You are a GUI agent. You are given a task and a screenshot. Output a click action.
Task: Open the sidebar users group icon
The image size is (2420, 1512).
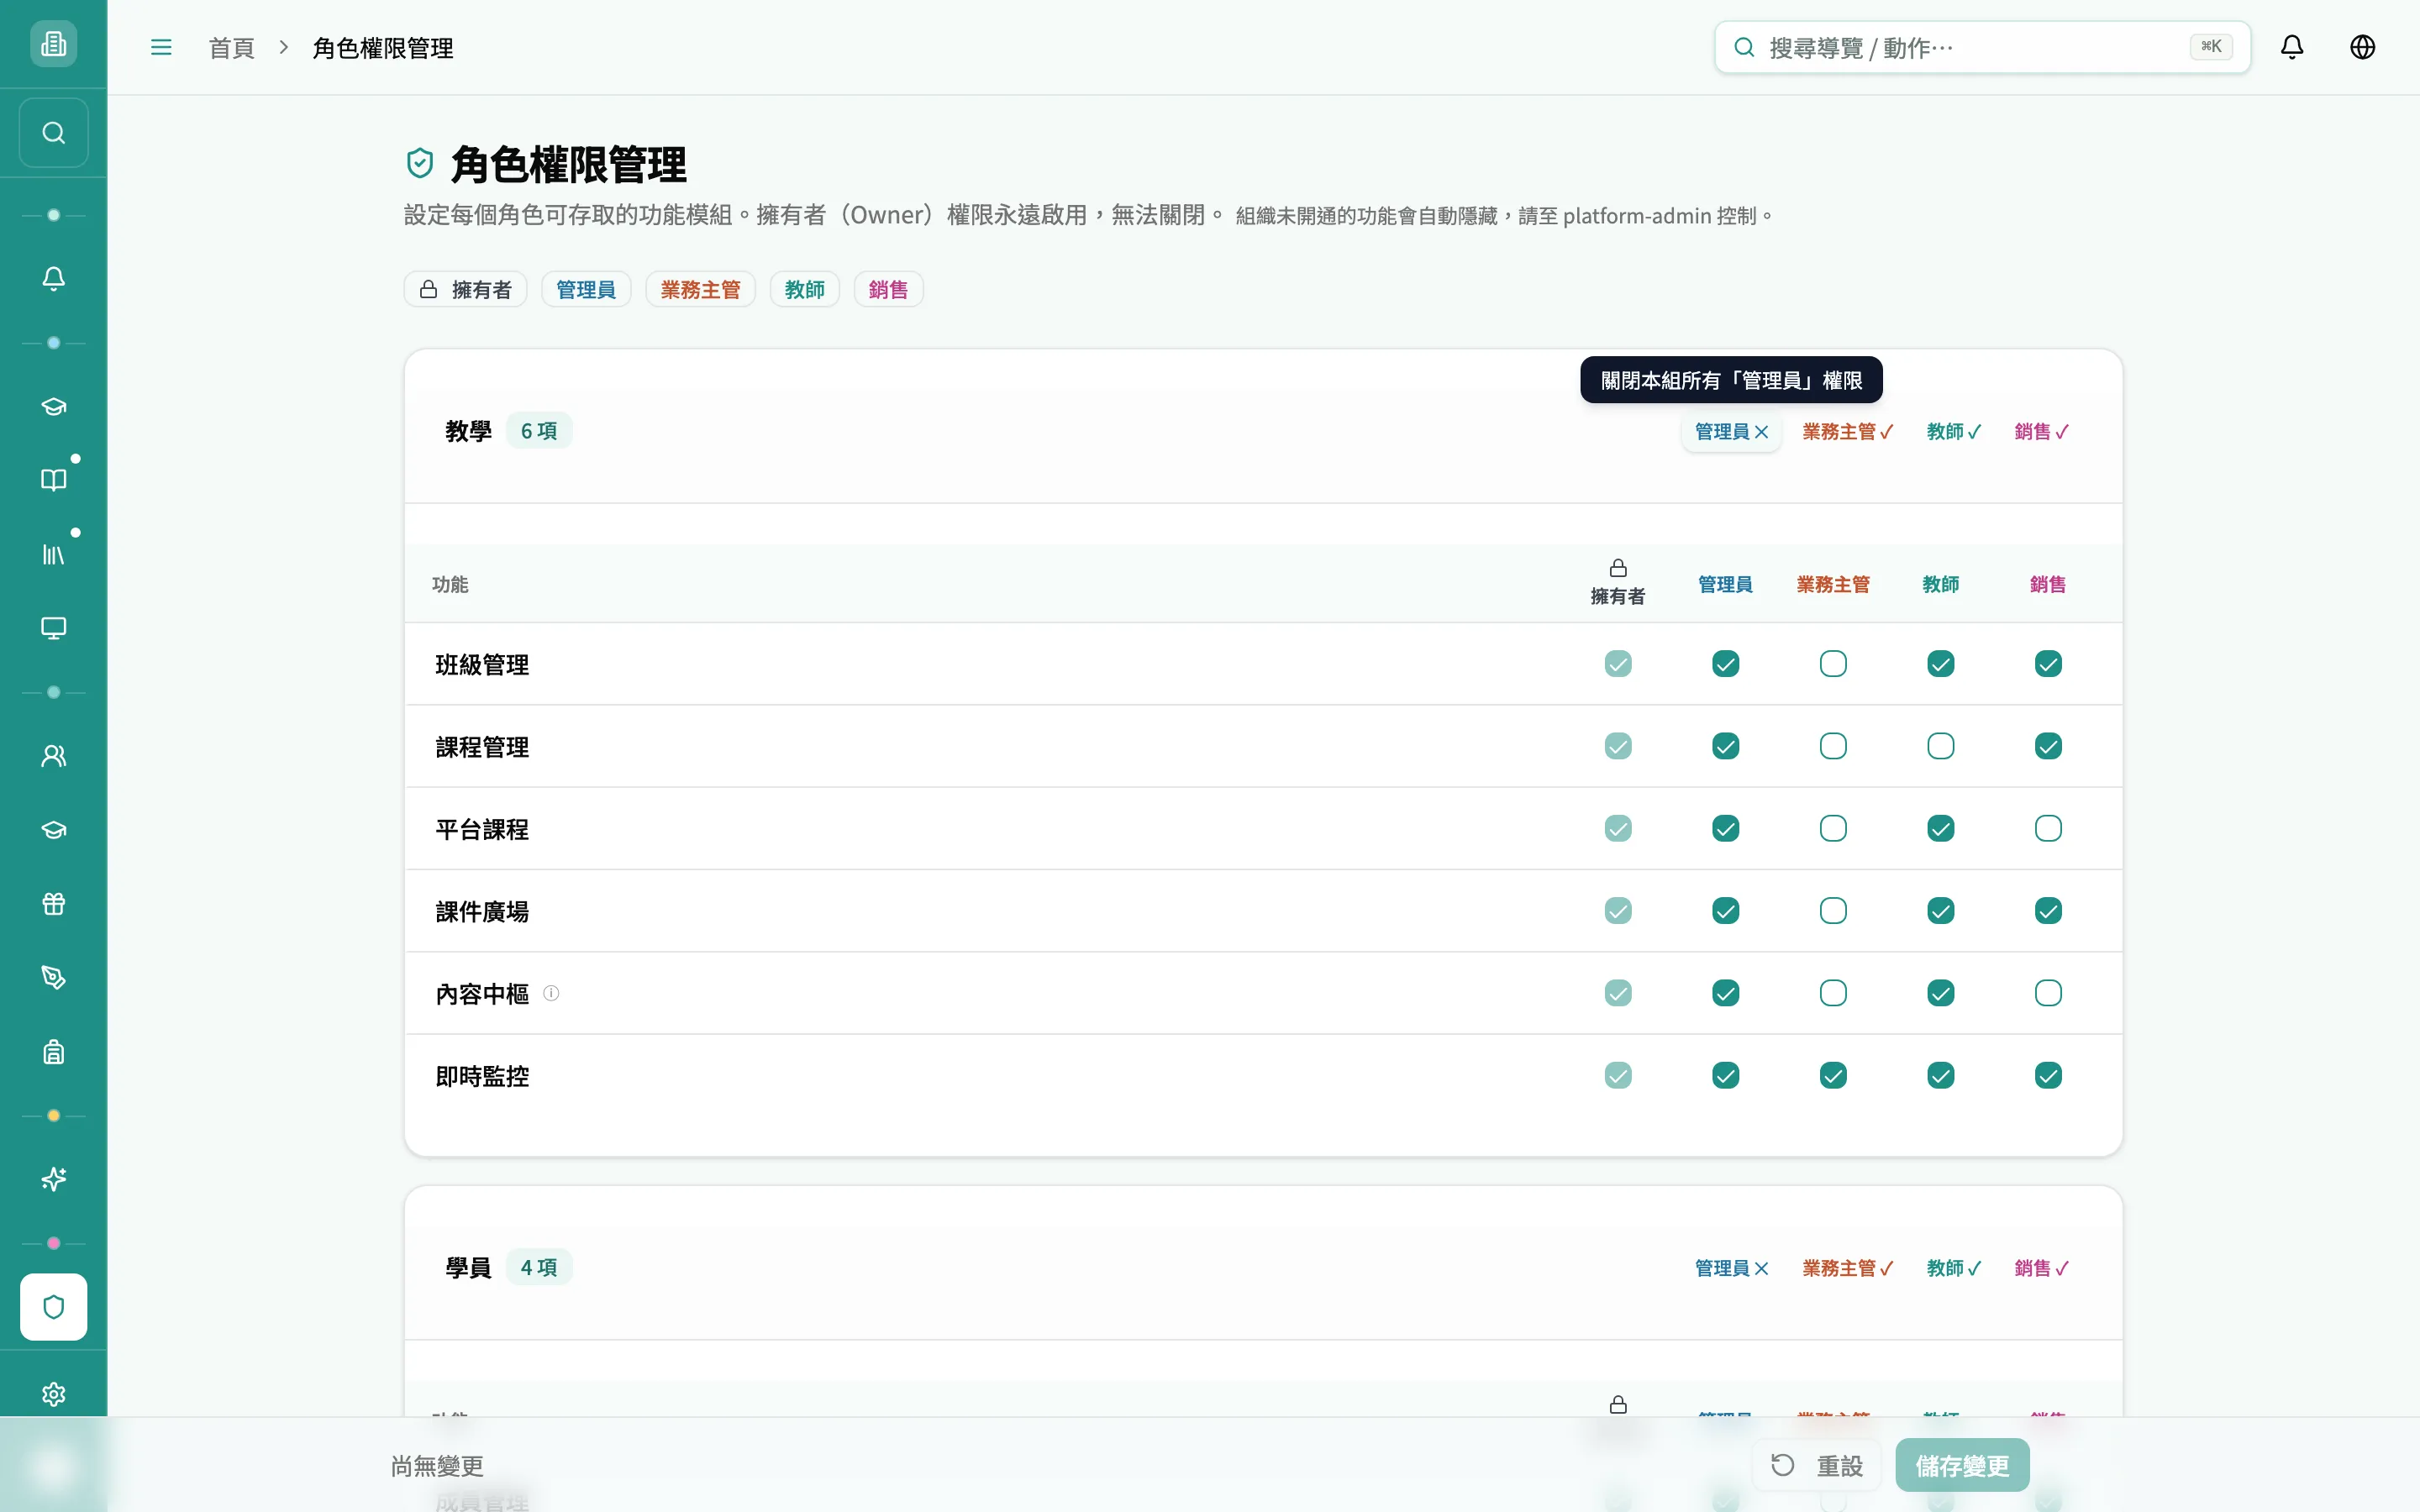click(x=54, y=756)
